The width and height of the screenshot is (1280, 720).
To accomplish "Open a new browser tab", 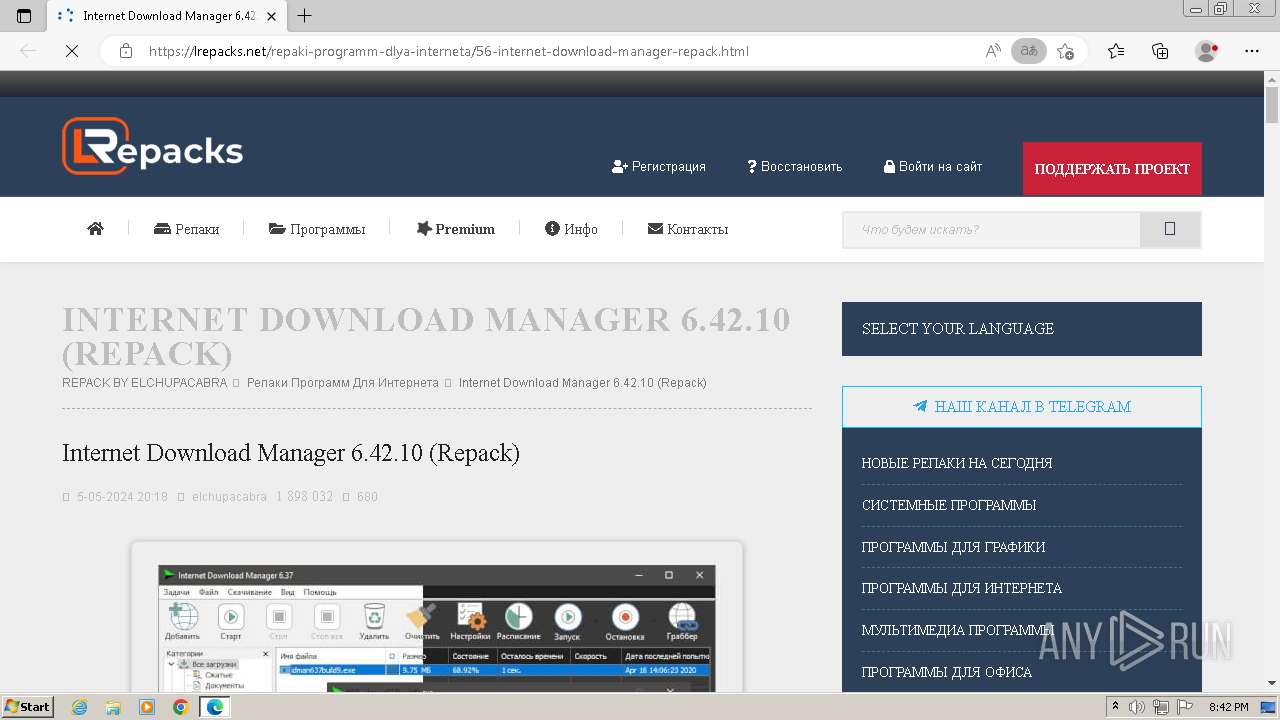I will (x=305, y=16).
